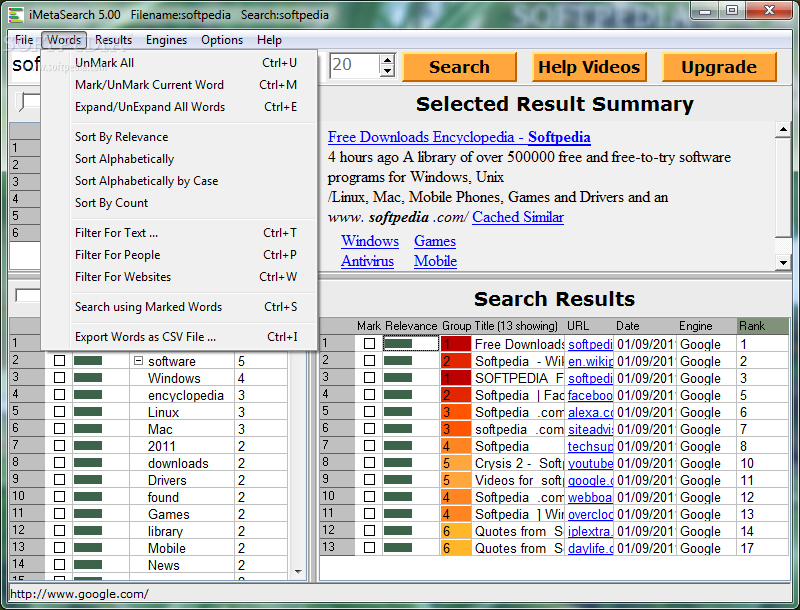Viewport: 800px width, 610px height.
Task: Click the Upgrade button
Action: pos(719,67)
